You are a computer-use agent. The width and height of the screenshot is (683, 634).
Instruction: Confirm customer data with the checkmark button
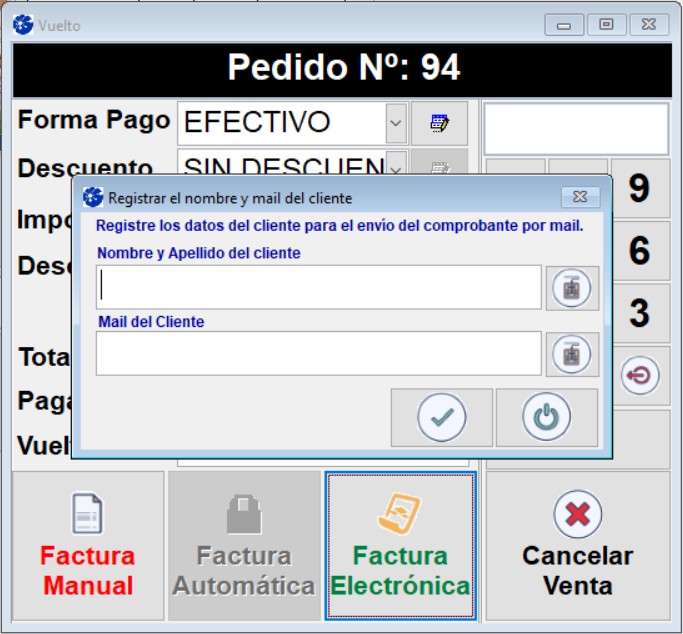441,417
